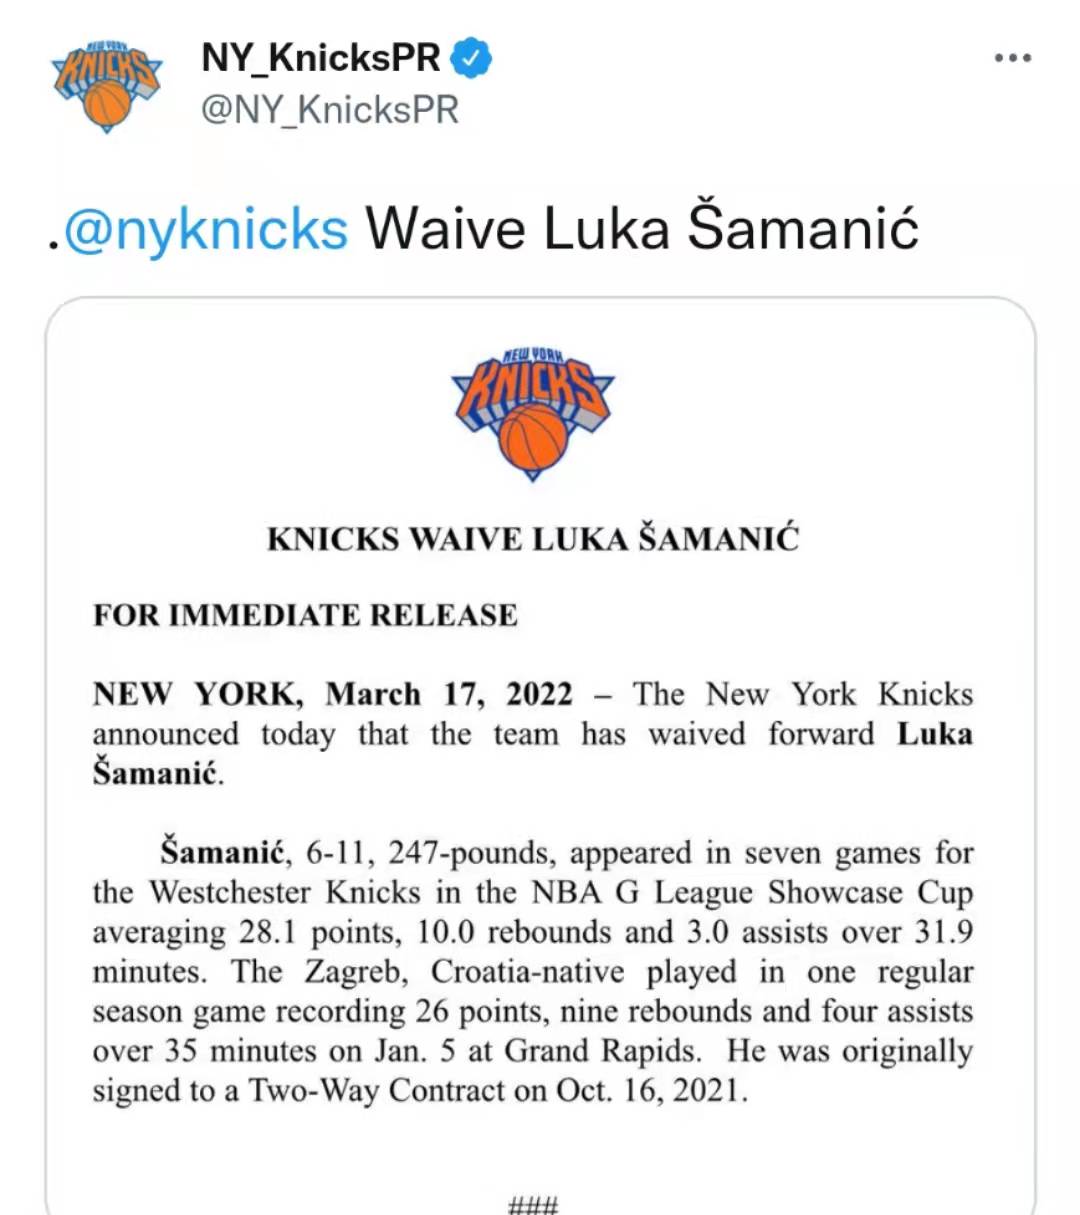The width and height of the screenshot is (1080, 1215).
Task: Click the @NY_KnicksPR handle
Action: [x=329, y=110]
